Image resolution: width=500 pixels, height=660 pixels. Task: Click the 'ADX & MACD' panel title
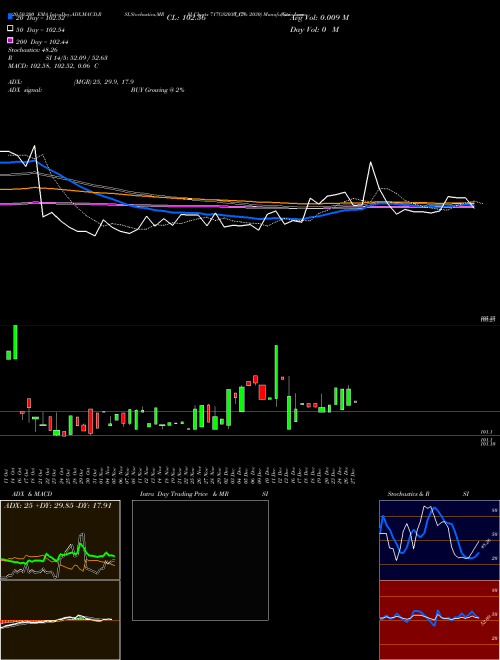32,494
